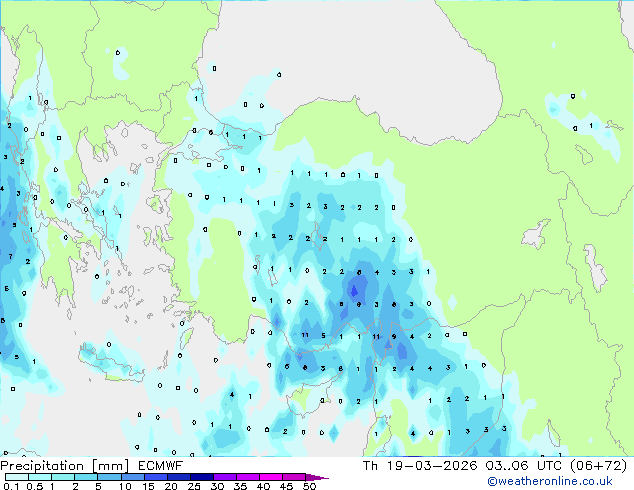Pick the 35–40 mm purple legend swatch
The height and width of the screenshot is (490, 634).
247,477
